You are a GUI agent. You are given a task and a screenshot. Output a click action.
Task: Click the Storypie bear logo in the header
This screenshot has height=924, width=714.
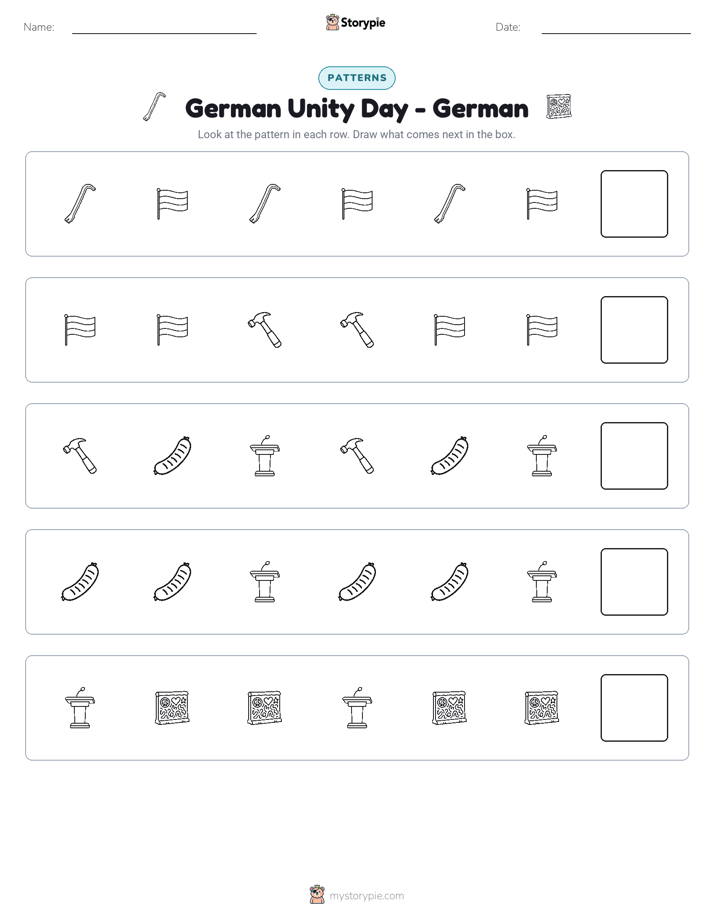coord(332,22)
